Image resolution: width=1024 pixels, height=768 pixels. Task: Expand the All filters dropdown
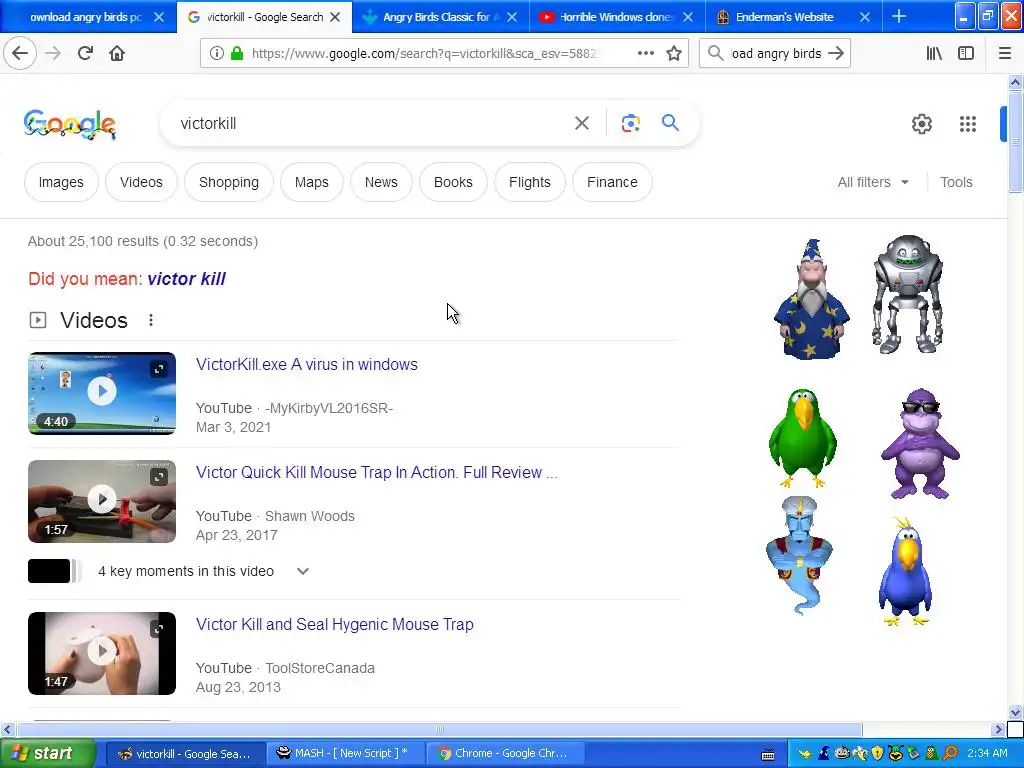[873, 182]
